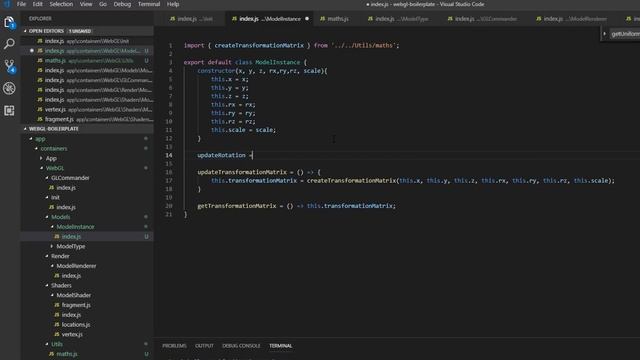Click the ModelInstance class name
This screenshot has height=360, width=640.
tap(278, 62)
